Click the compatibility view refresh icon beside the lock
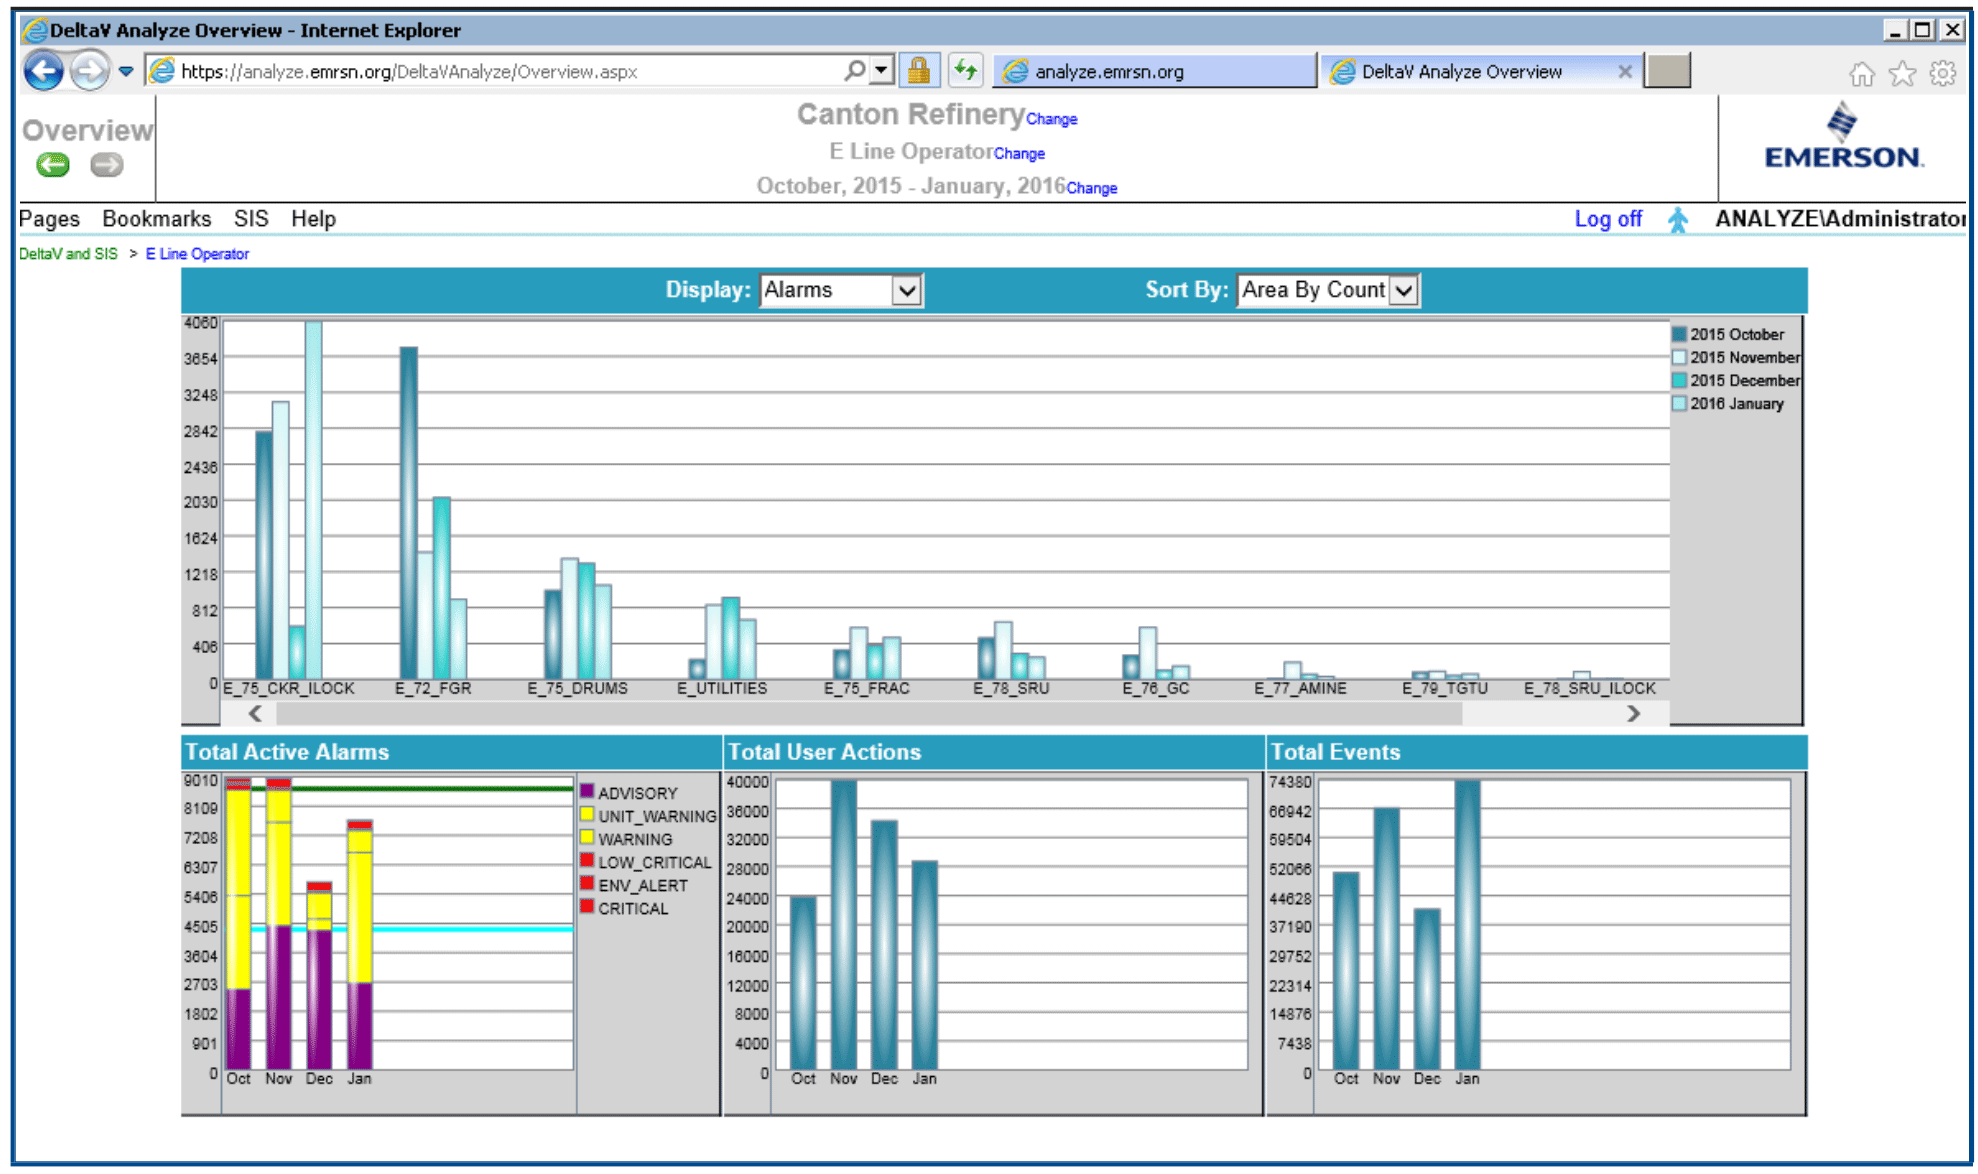Screen dimensions: 1978x1174 click(965, 70)
